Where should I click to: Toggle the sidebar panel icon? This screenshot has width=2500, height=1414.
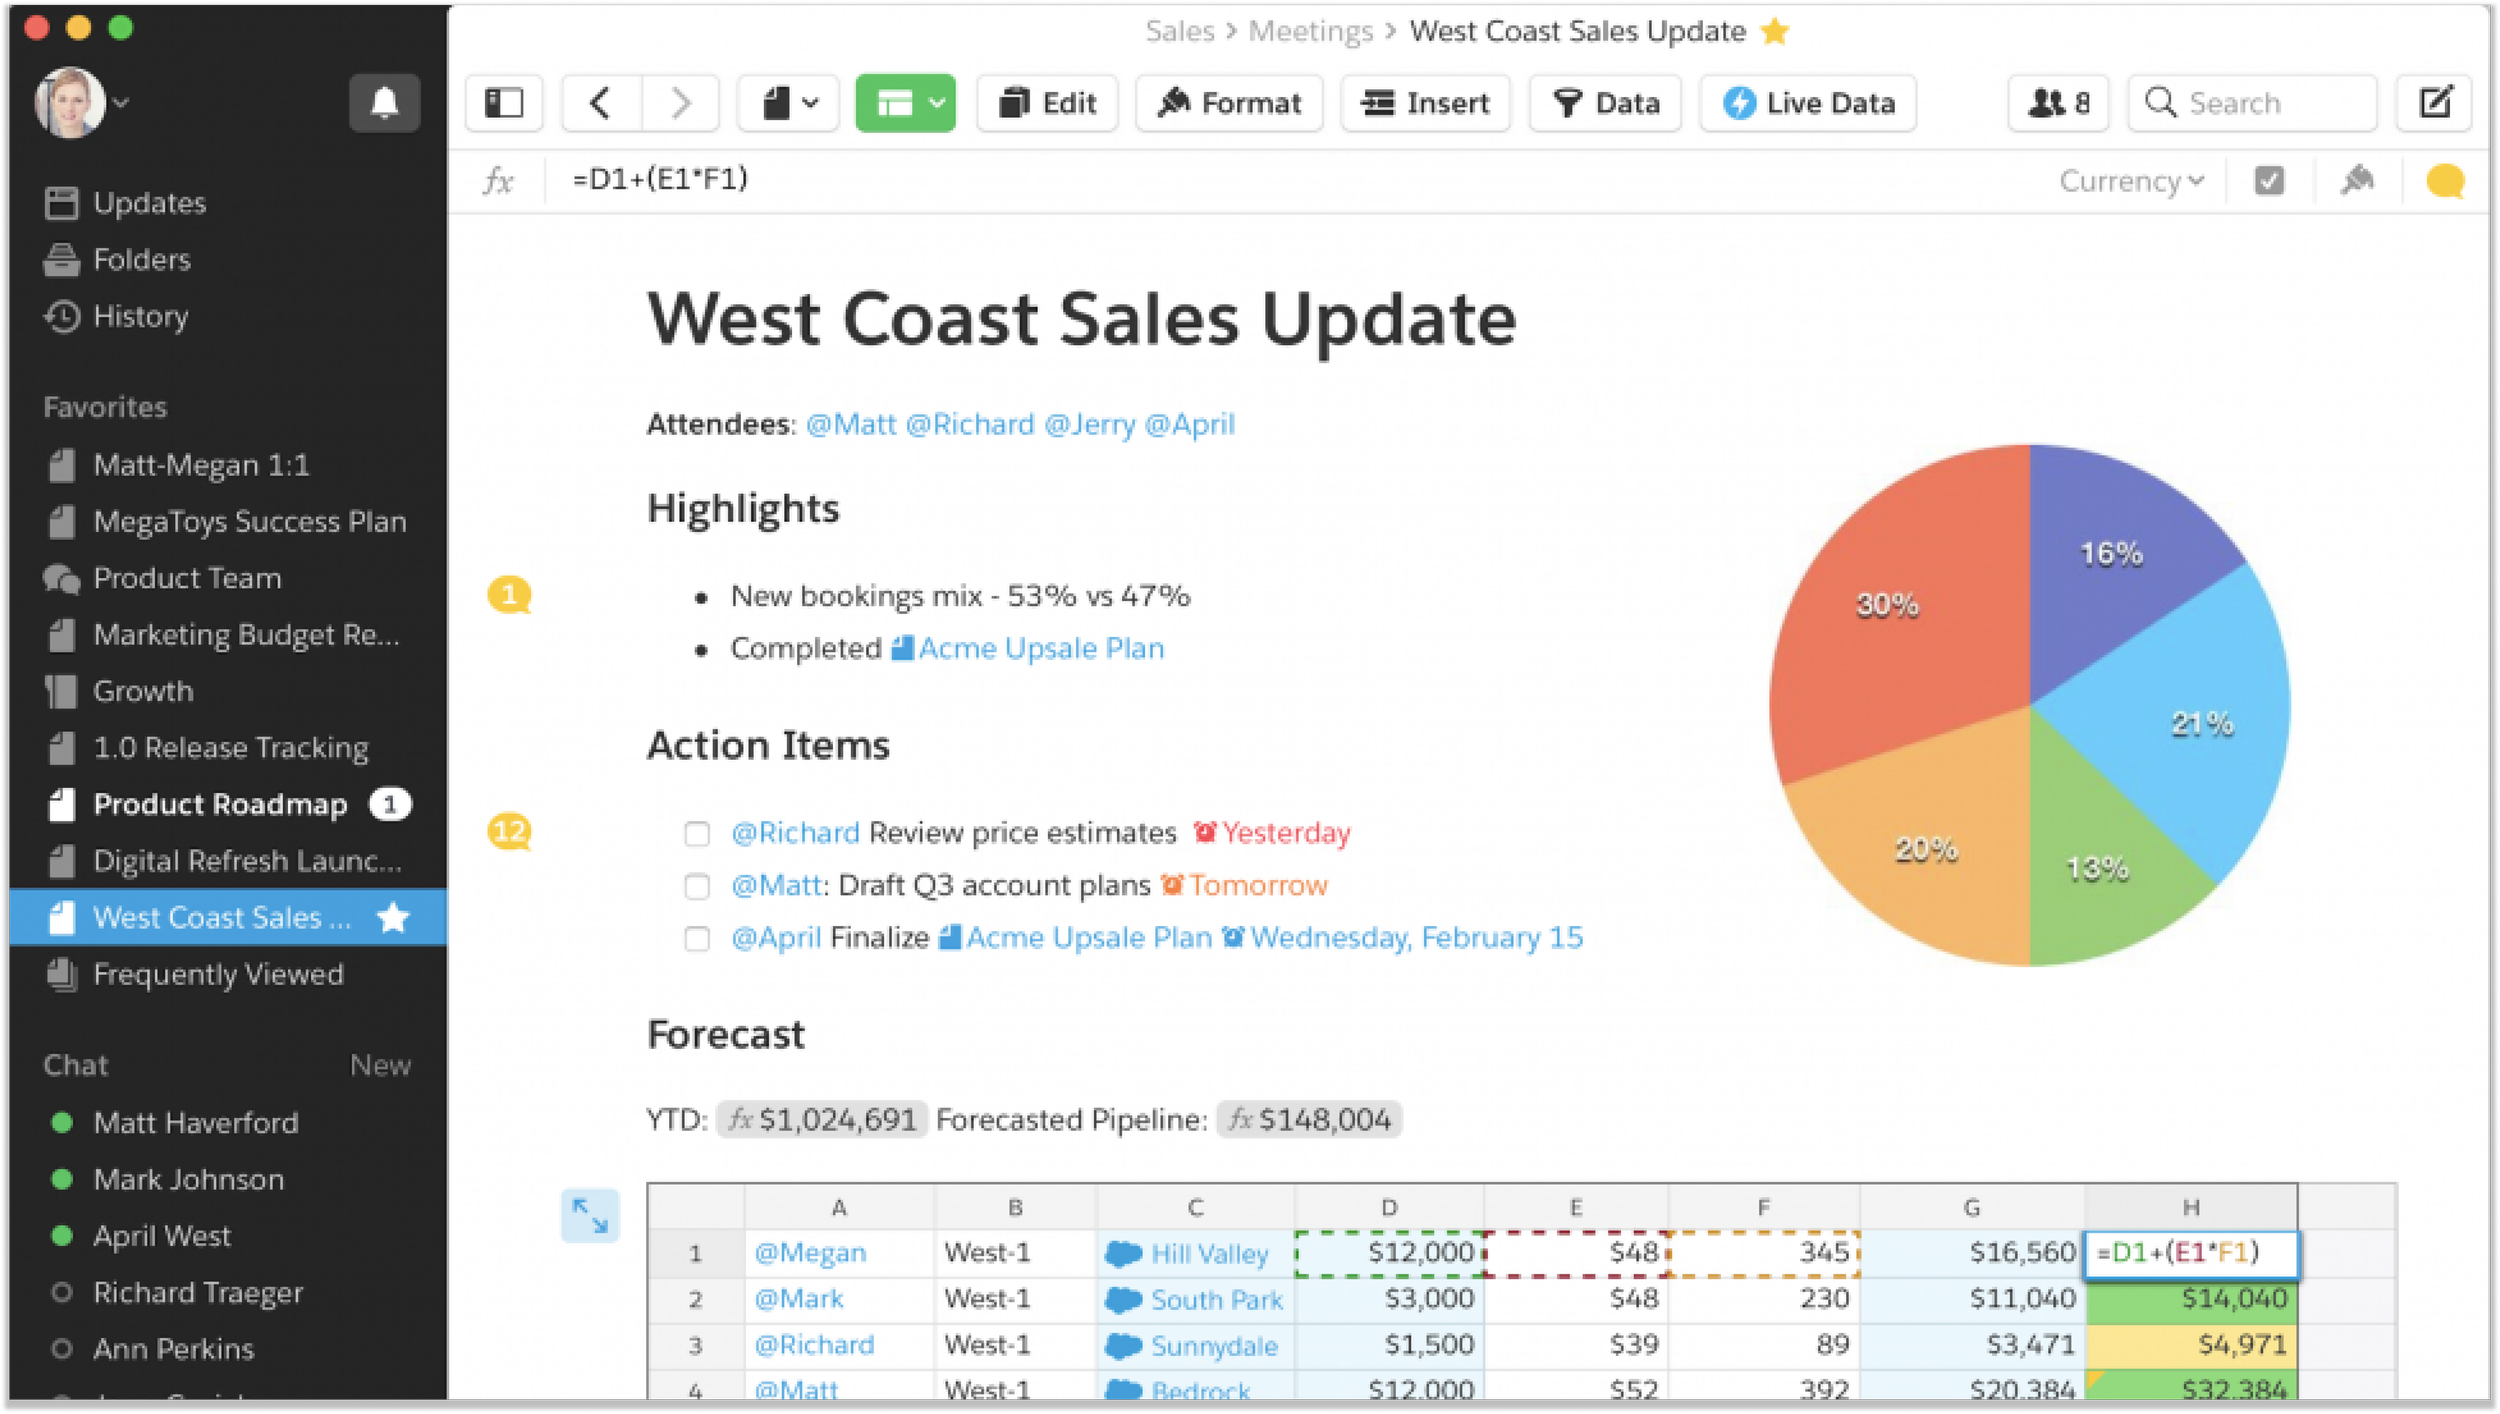504,103
